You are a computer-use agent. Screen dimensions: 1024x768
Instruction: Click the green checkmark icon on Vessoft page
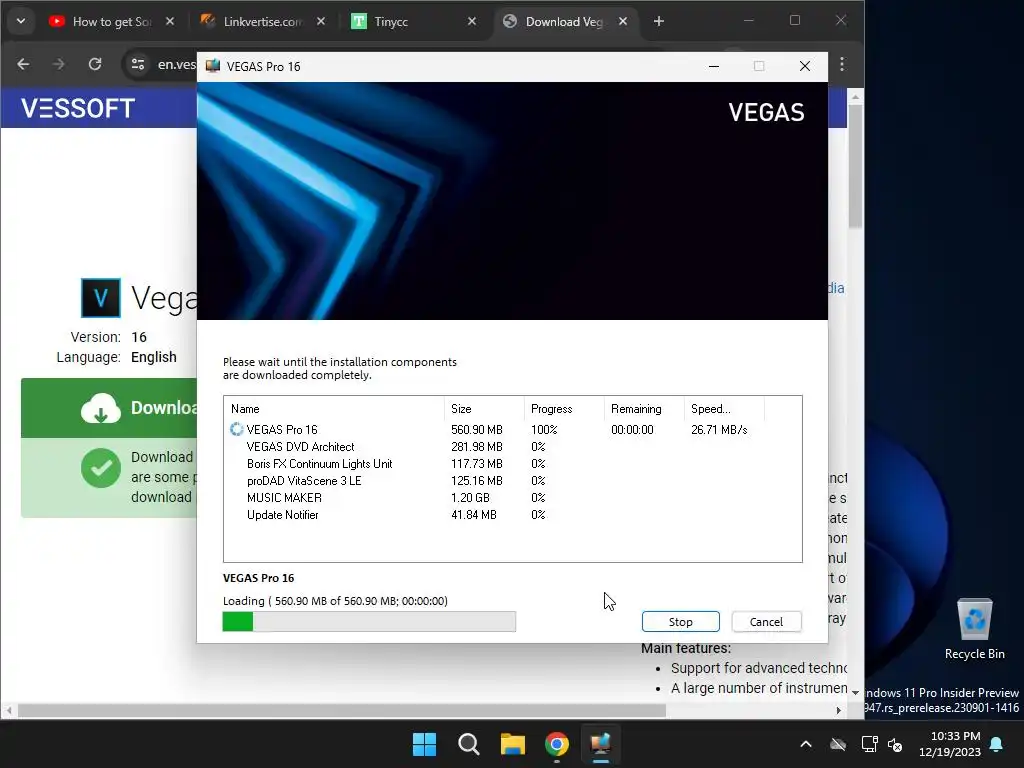[x=101, y=468]
